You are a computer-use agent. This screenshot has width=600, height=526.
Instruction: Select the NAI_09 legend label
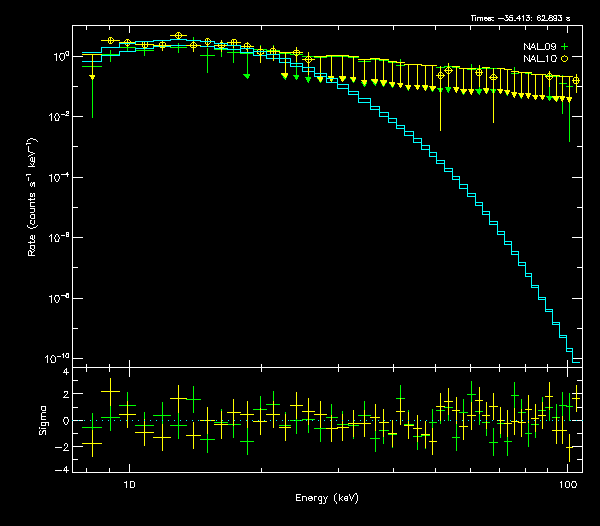(x=538, y=47)
